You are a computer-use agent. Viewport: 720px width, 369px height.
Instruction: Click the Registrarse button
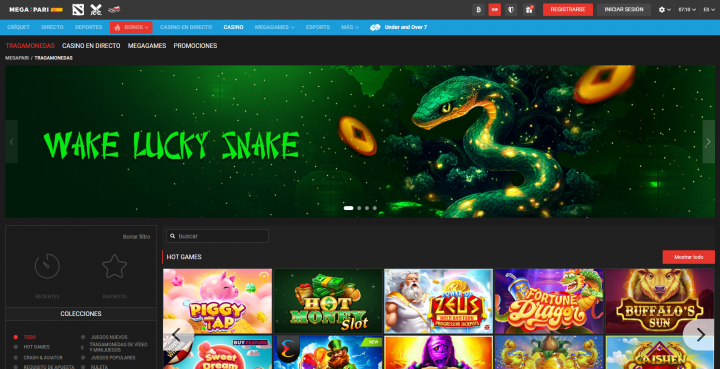coord(568,10)
